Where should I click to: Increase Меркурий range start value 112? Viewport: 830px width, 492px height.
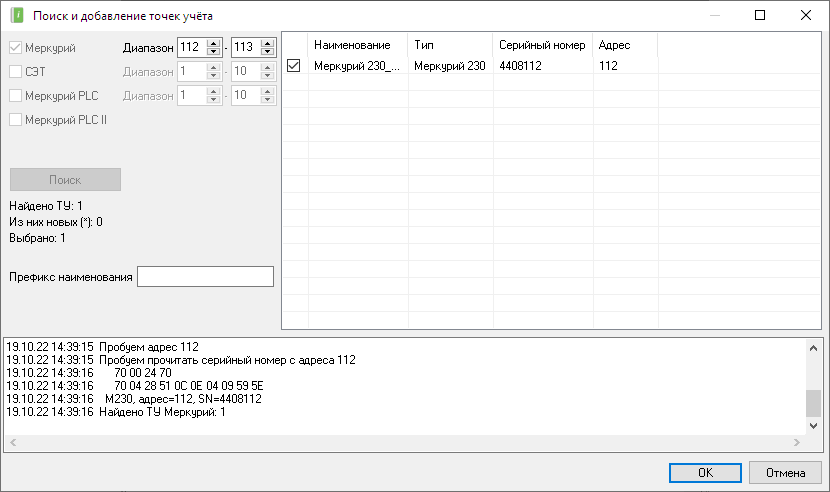click(213, 43)
